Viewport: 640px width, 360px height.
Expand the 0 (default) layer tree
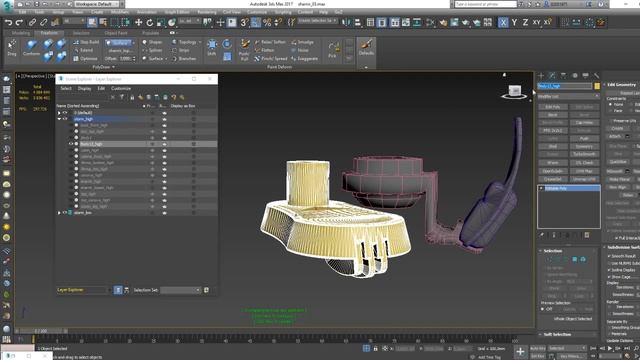click(59, 113)
